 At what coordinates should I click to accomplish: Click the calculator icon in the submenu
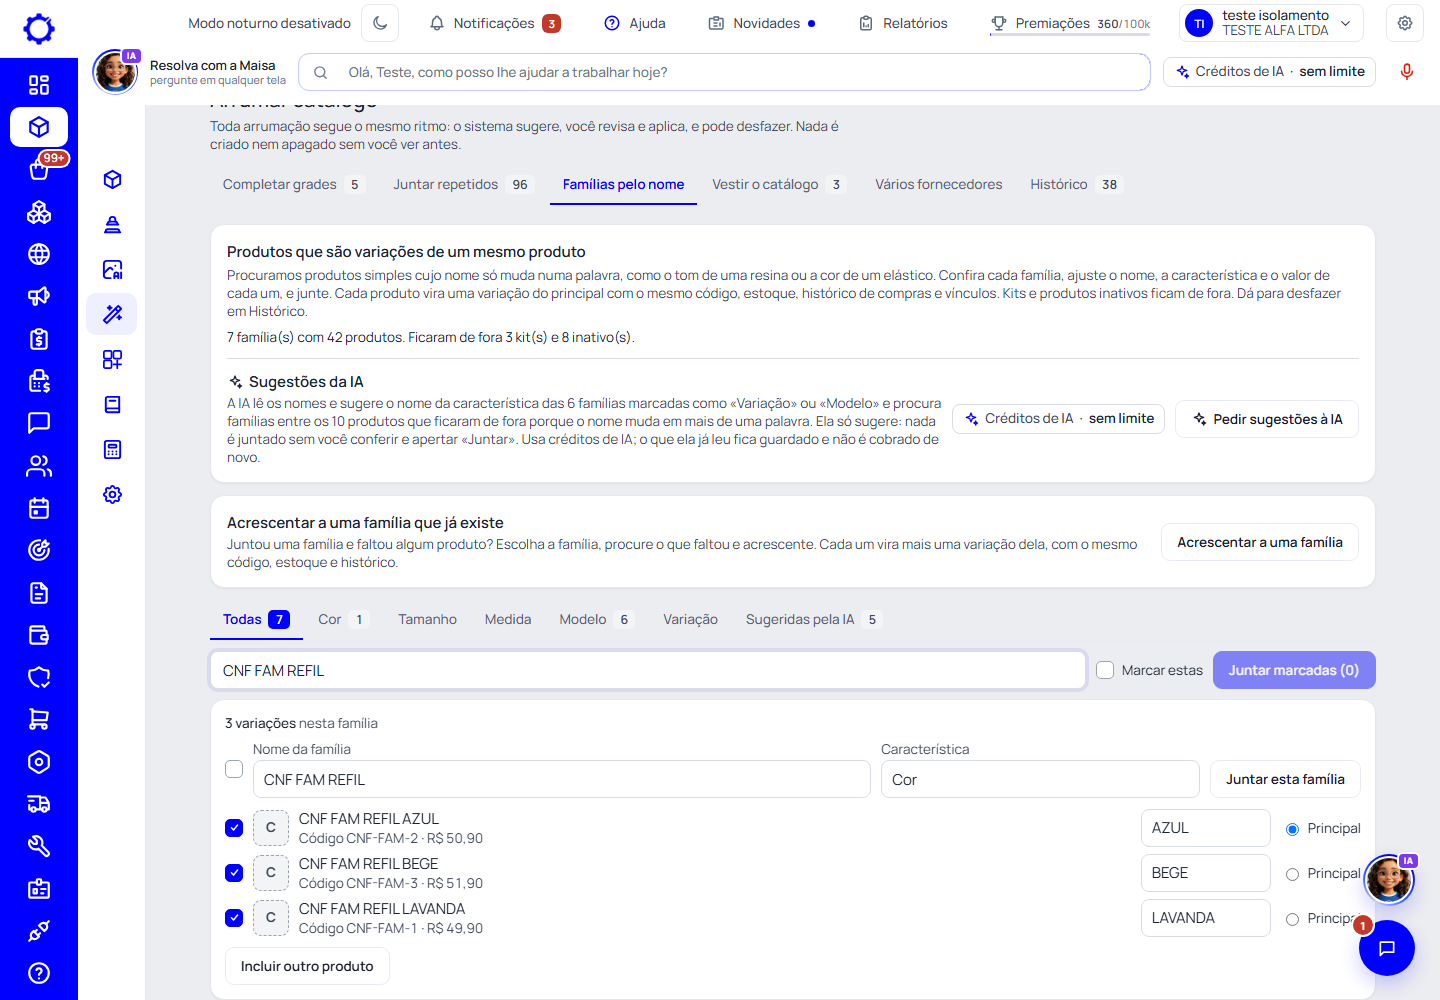coord(113,449)
